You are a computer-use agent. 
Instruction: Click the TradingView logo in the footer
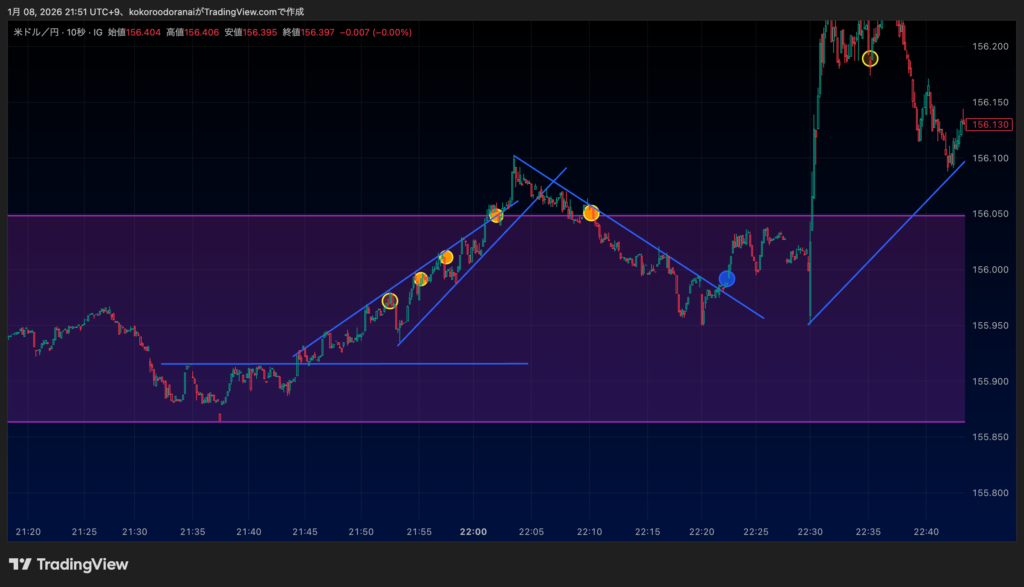[x=69, y=565]
